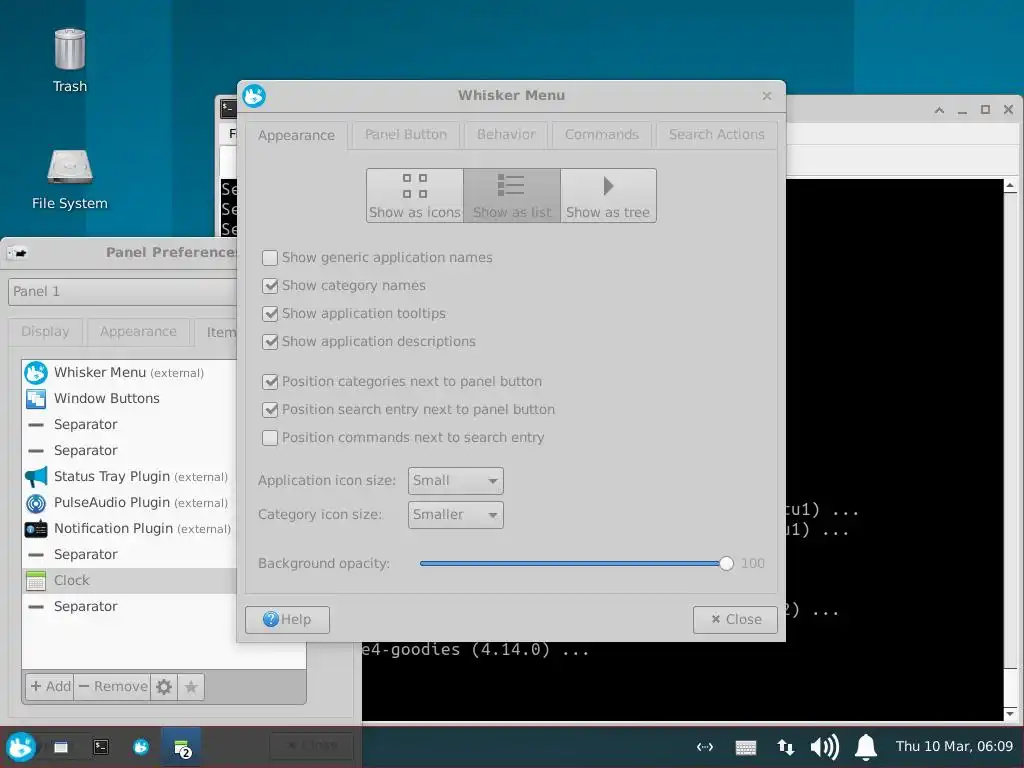1024x768 pixels.
Task: Click the Window Buttons icon in item list
Action: (36, 398)
